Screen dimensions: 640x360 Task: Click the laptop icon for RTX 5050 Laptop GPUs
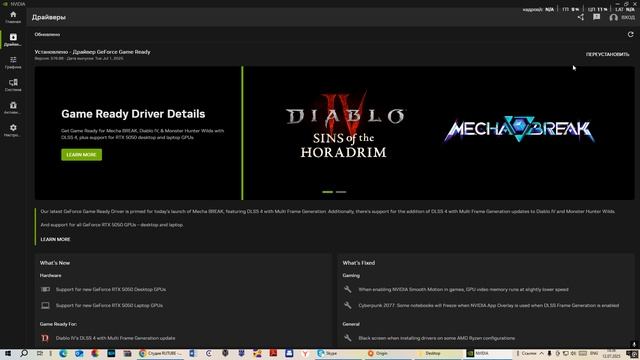[x=45, y=305]
